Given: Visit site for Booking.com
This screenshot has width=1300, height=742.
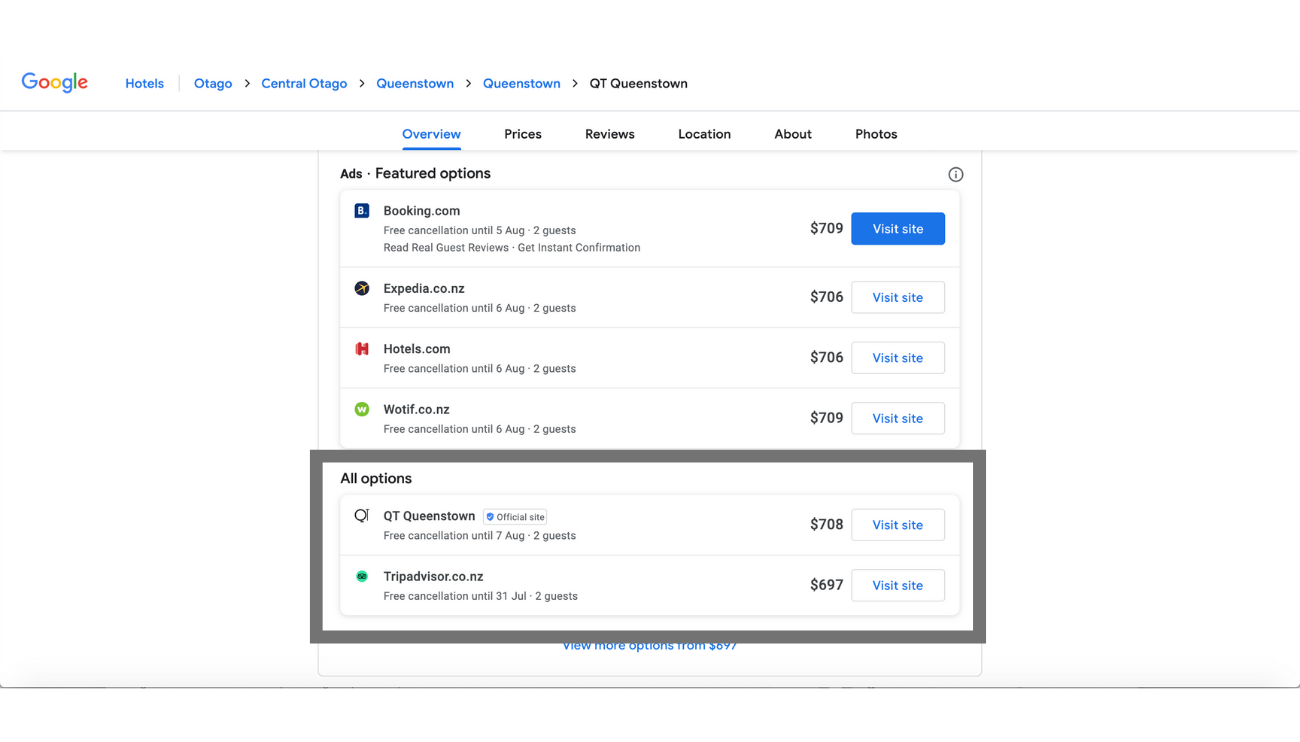Looking at the screenshot, I should 898,229.
